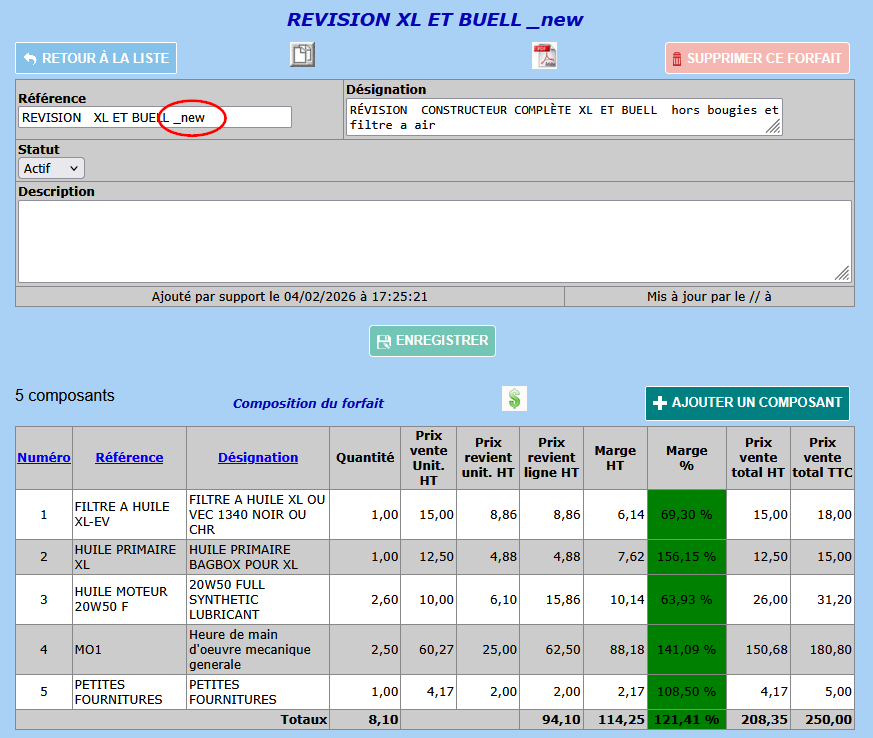Screen dimensions: 873x738
Task: Click the duplicate forfait copy icon
Action: click(x=302, y=55)
